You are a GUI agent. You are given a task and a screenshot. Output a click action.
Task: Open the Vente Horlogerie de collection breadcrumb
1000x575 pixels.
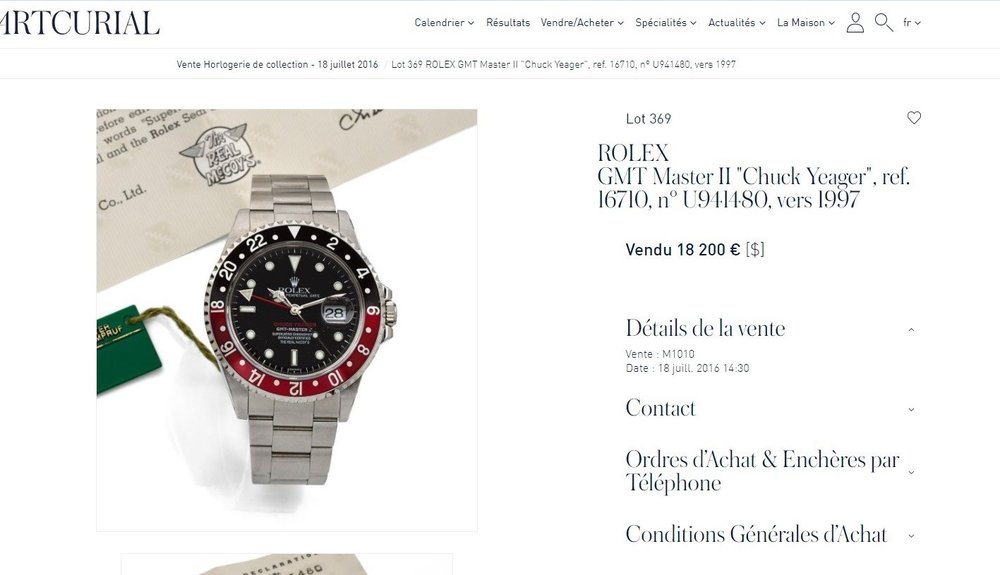(x=277, y=64)
